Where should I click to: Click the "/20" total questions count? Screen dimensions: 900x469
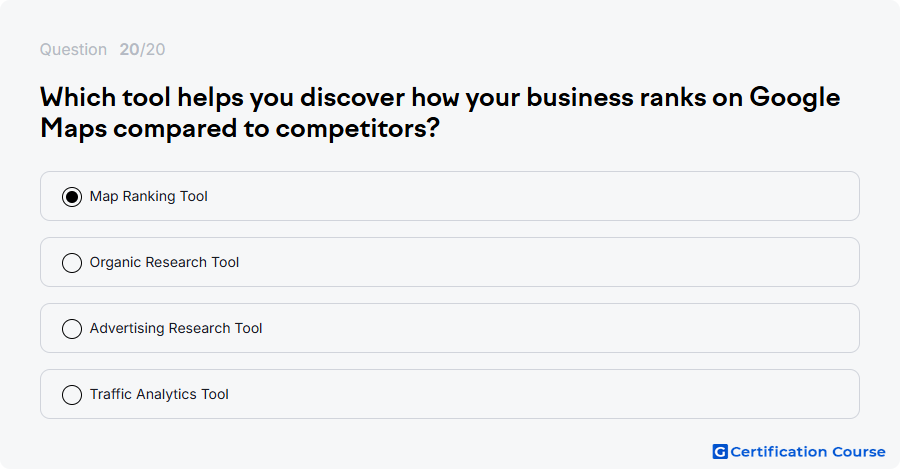pyautogui.click(x=153, y=49)
